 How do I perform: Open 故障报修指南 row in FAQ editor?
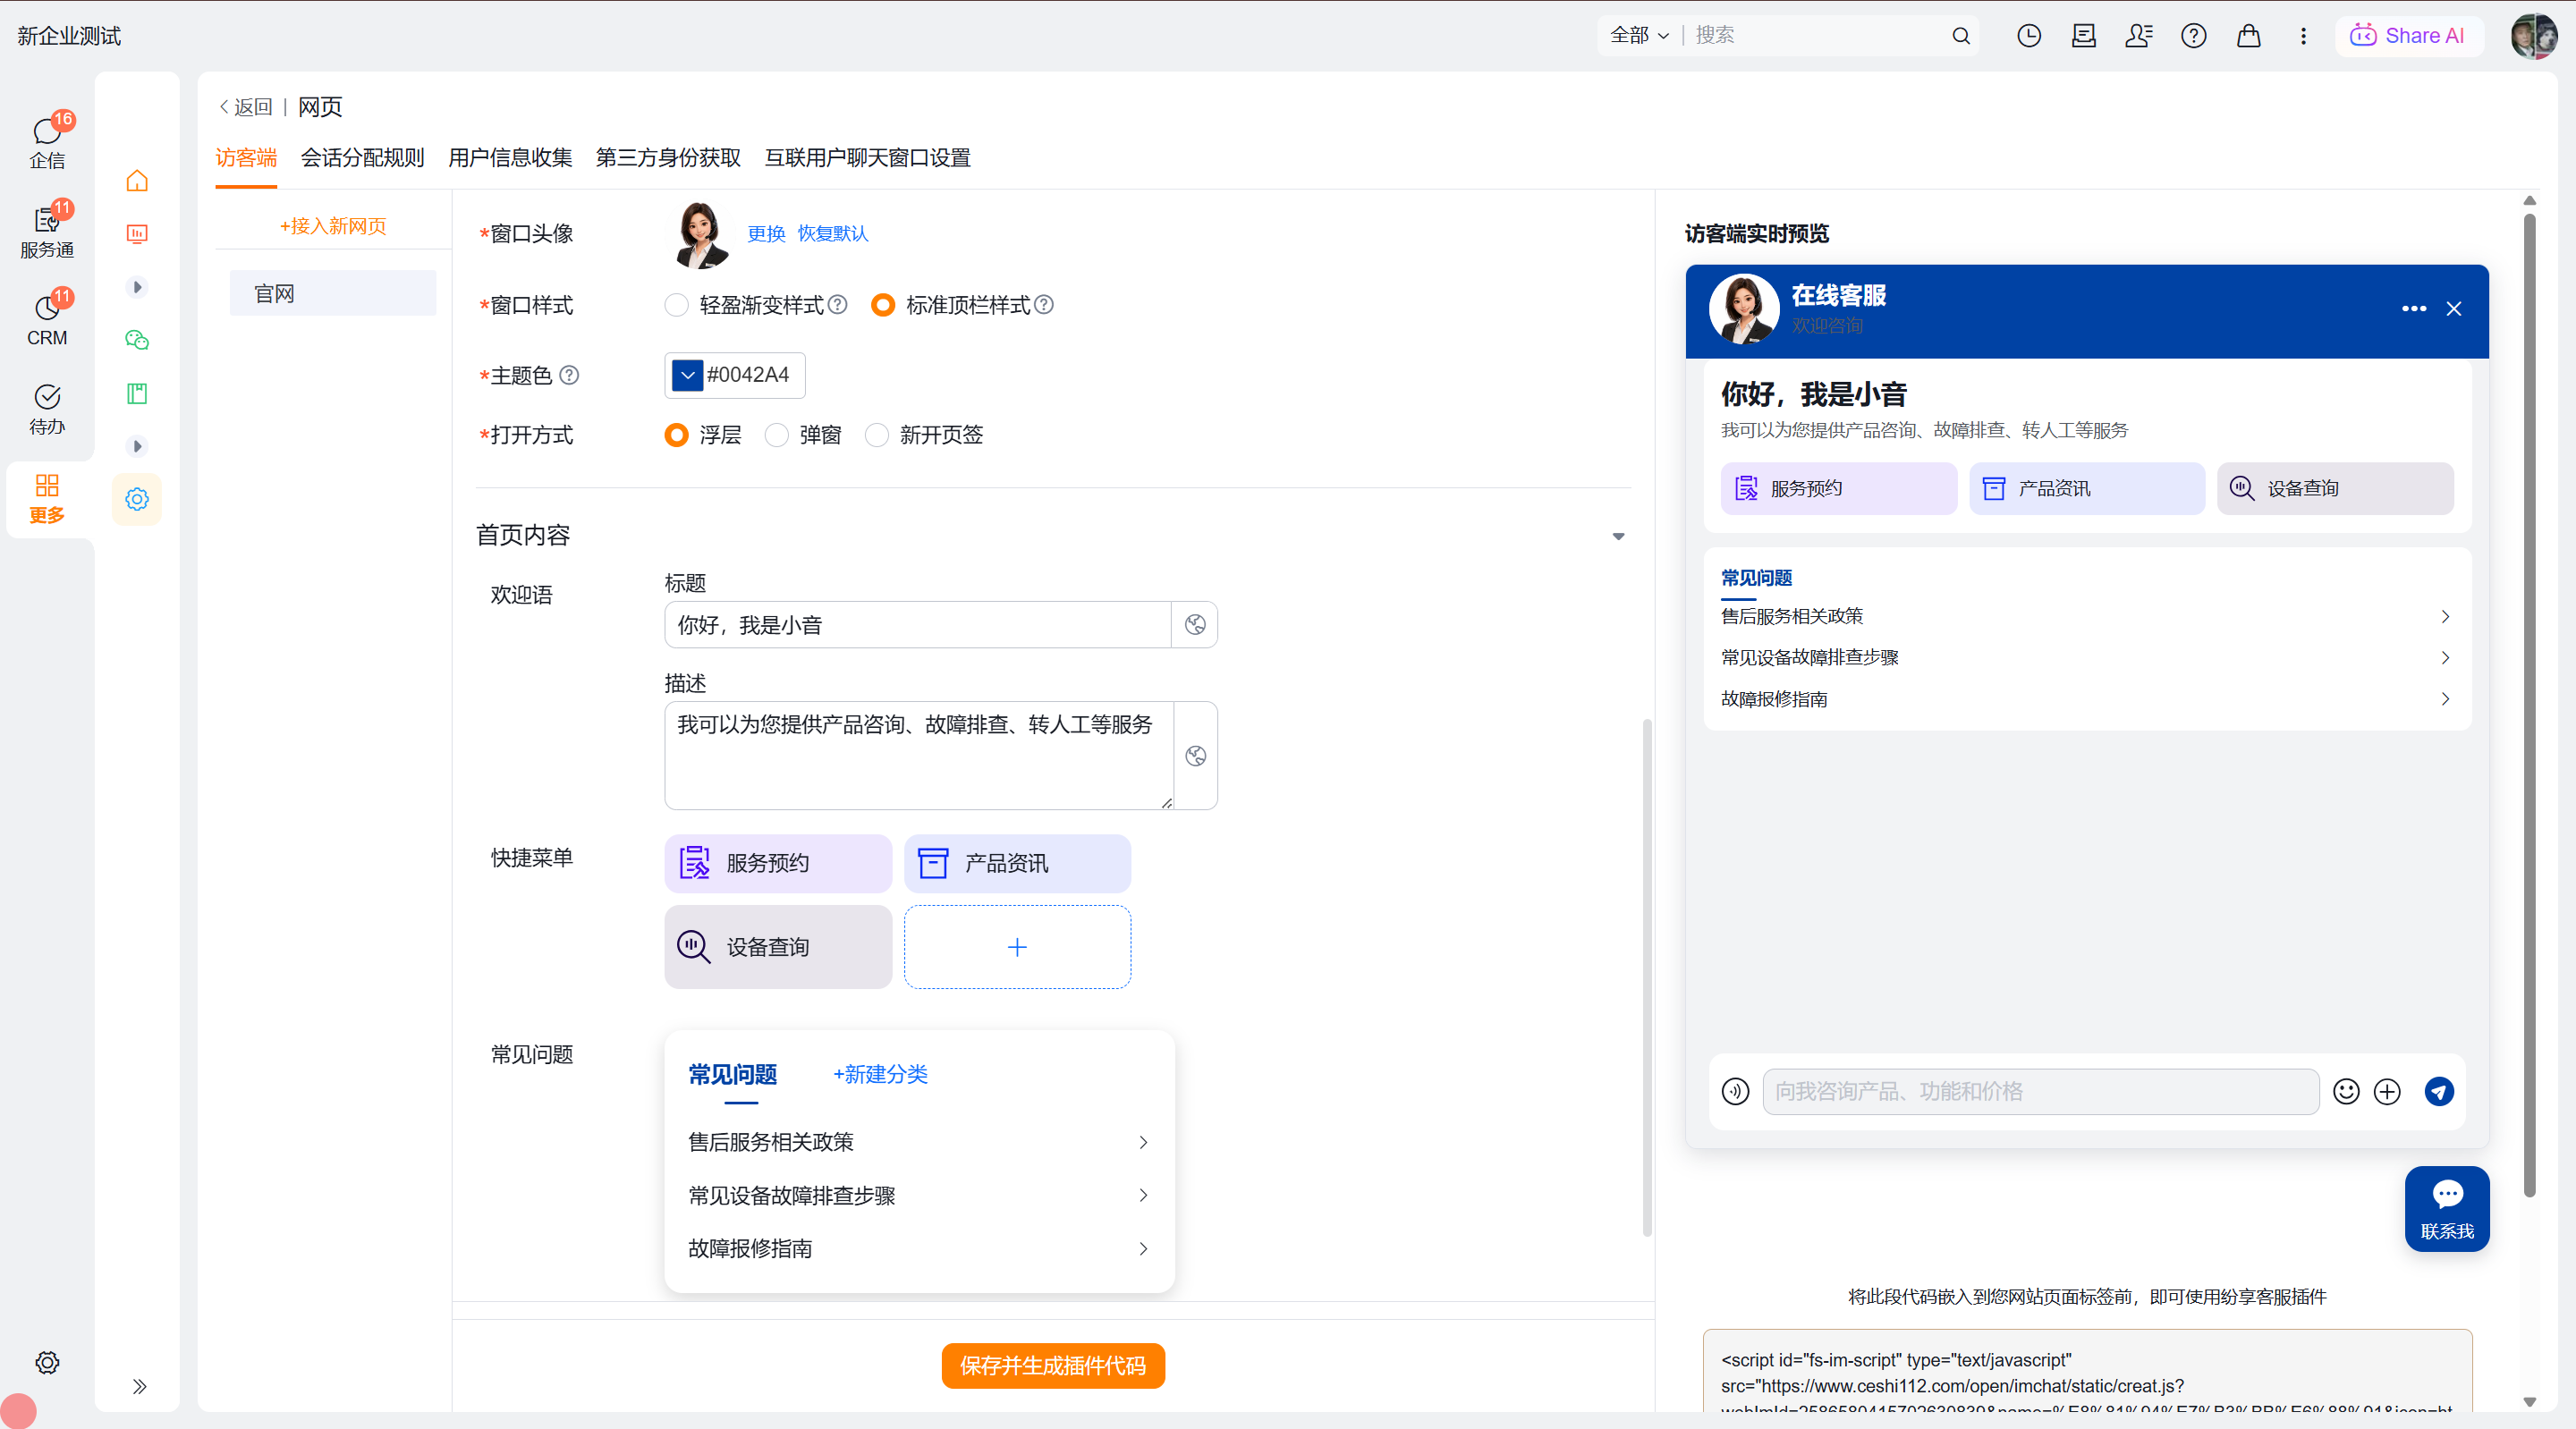(x=919, y=1248)
